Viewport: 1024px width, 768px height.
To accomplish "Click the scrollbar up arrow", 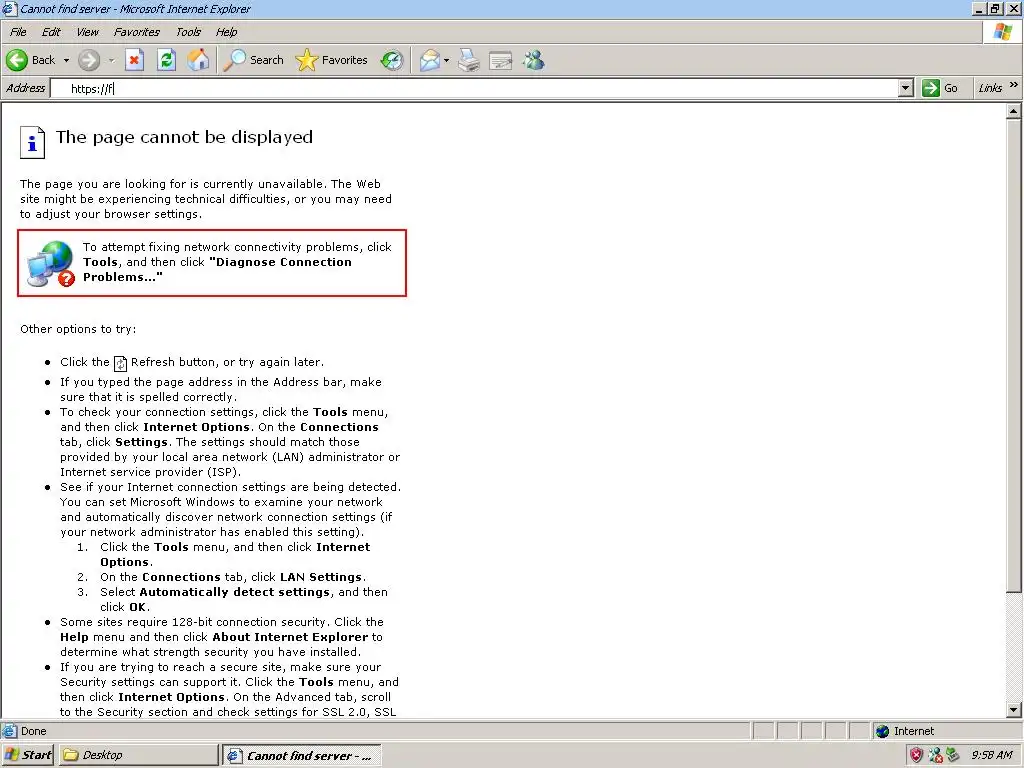I will (x=1014, y=111).
